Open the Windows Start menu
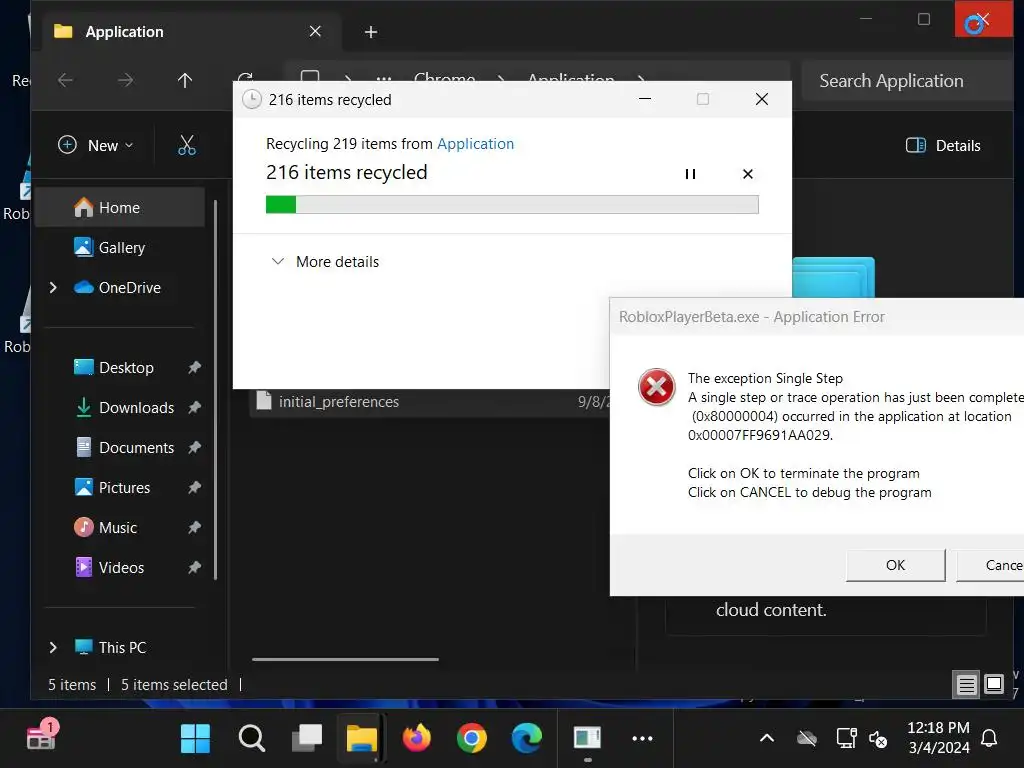 click(x=195, y=739)
